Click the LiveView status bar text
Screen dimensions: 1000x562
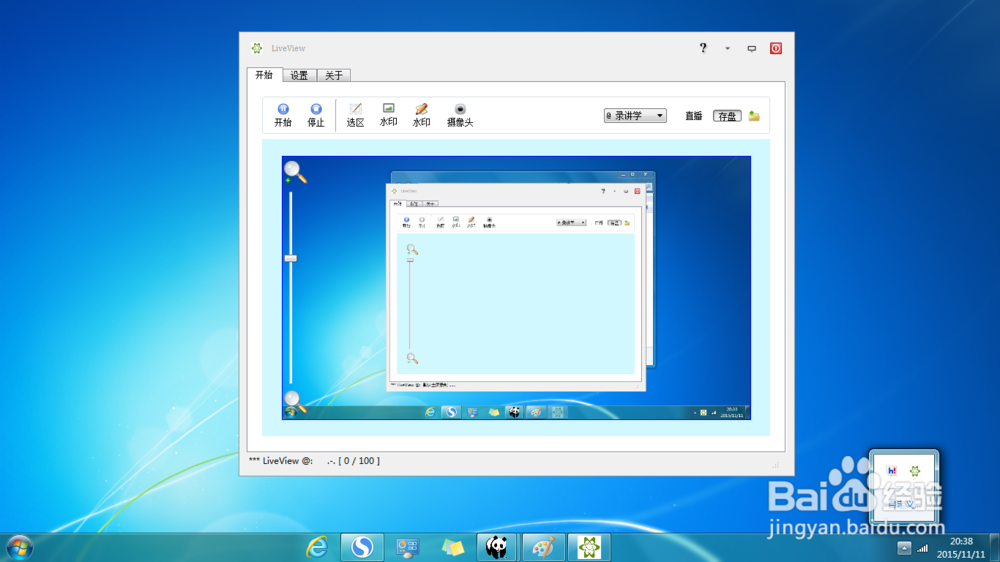point(314,461)
